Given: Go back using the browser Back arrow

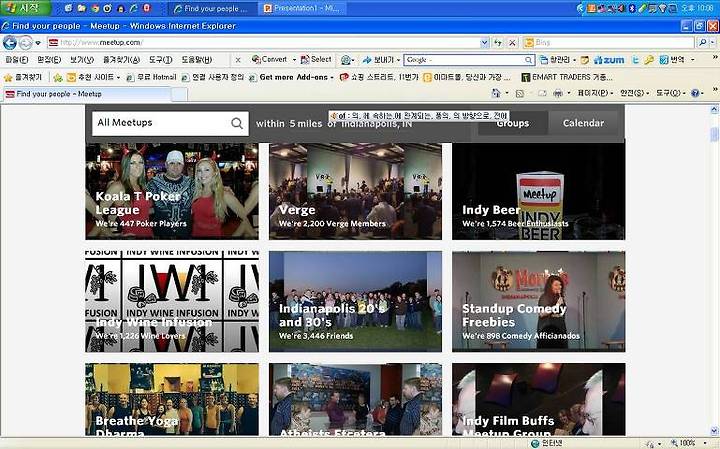Looking at the screenshot, I should 10,43.
